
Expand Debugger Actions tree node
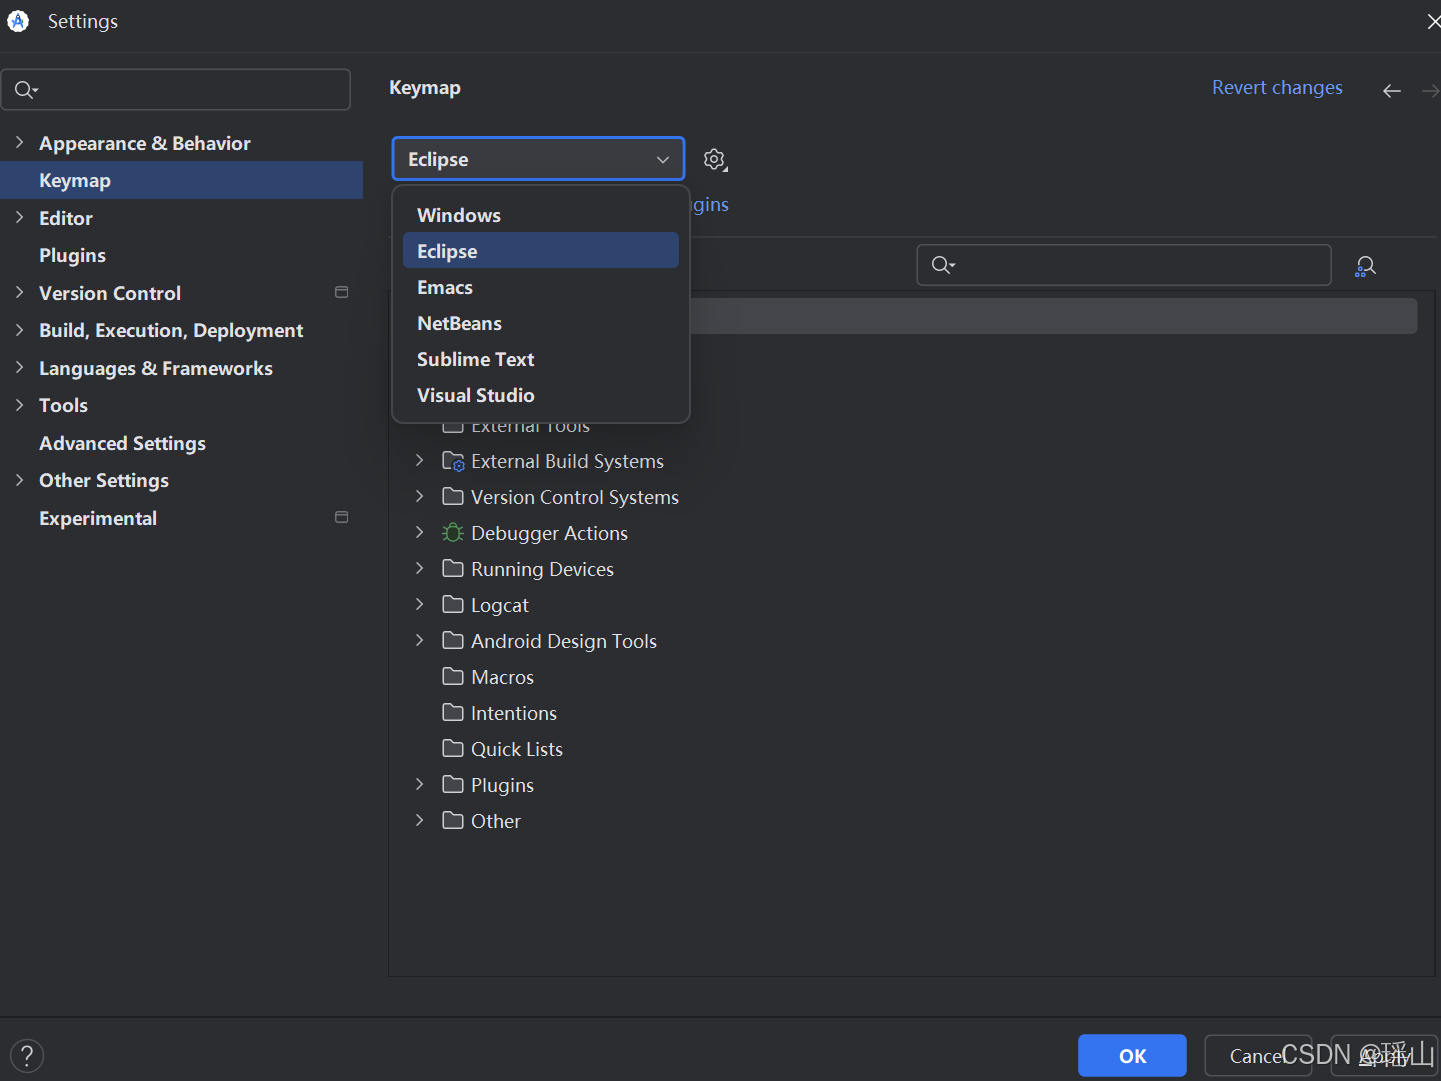[419, 533]
